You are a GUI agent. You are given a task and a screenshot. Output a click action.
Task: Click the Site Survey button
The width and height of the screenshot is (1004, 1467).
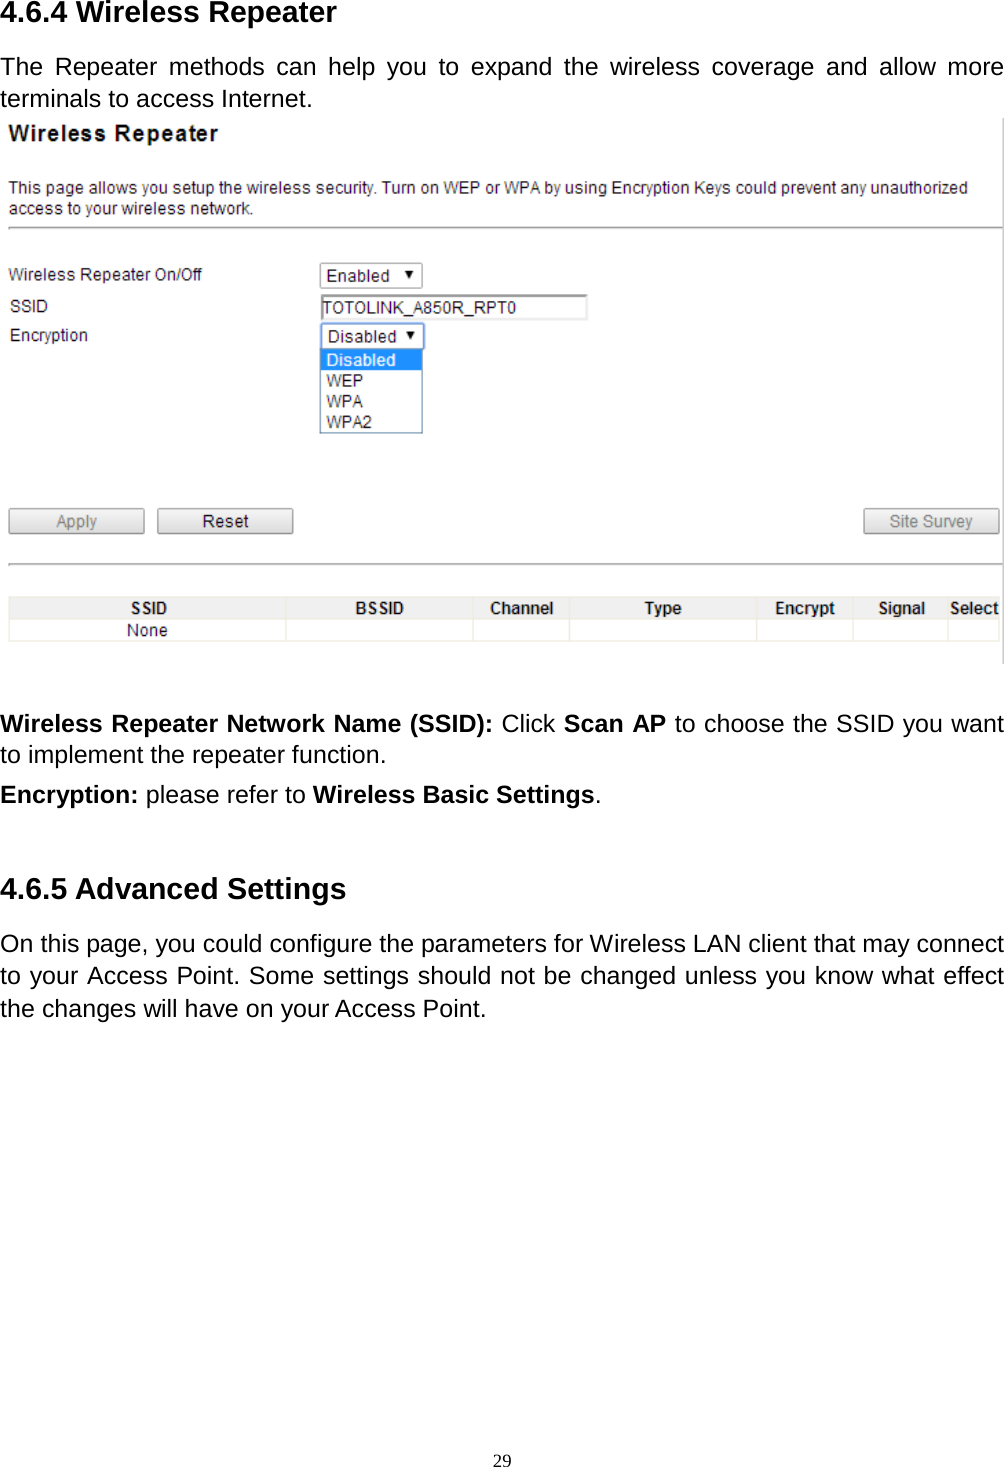tap(931, 521)
